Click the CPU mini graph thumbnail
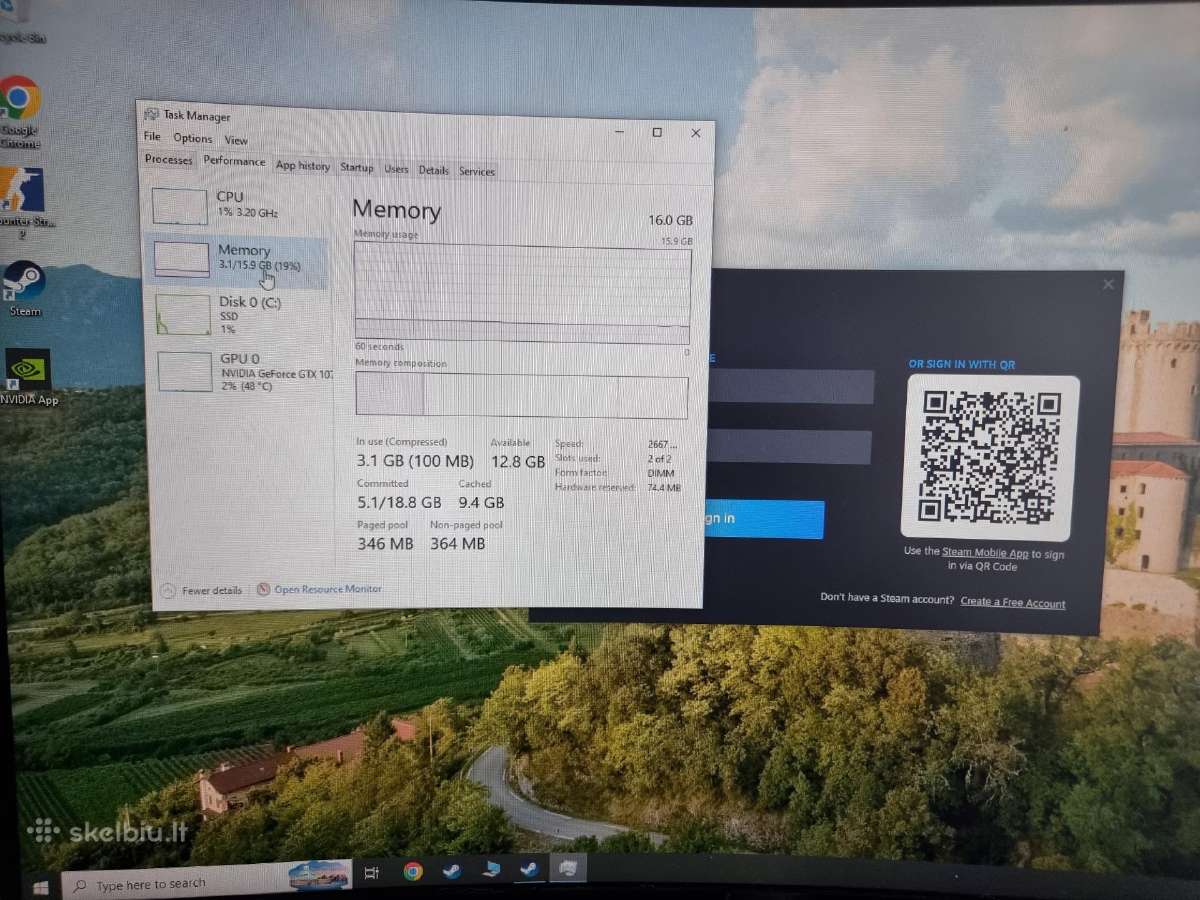Image resolution: width=1200 pixels, height=900 pixels. 180,205
